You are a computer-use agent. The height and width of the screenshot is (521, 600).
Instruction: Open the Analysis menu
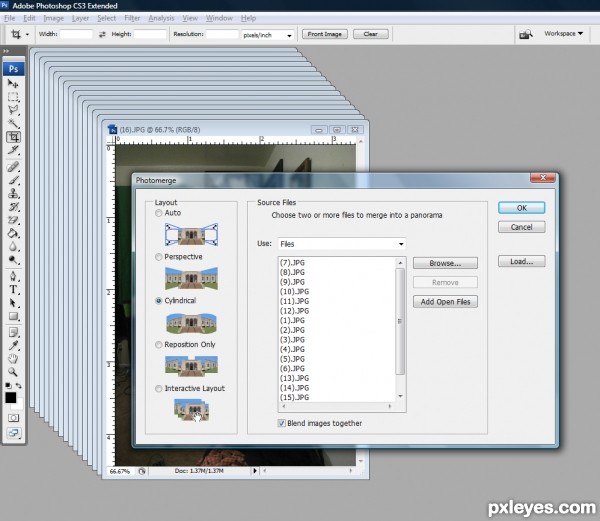pos(161,18)
